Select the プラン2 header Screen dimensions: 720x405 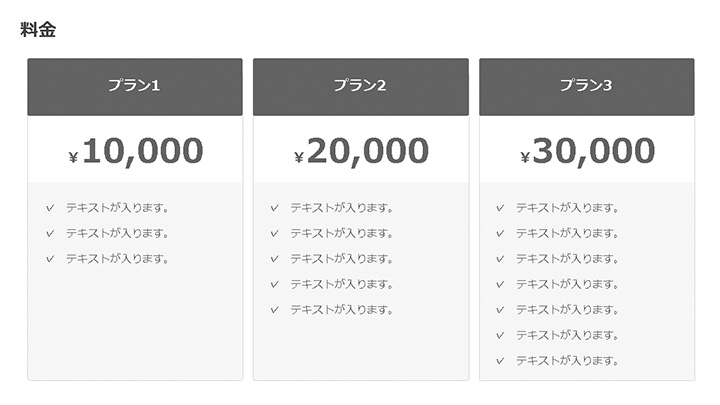[360, 86]
